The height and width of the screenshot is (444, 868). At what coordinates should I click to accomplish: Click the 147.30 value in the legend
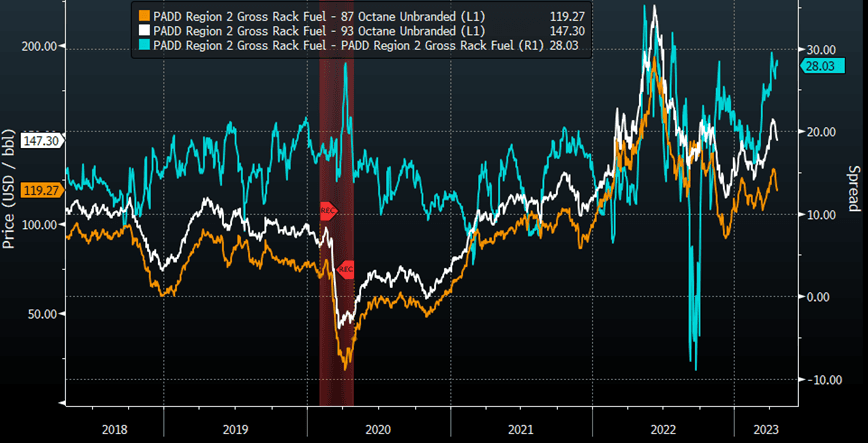point(567,32)
